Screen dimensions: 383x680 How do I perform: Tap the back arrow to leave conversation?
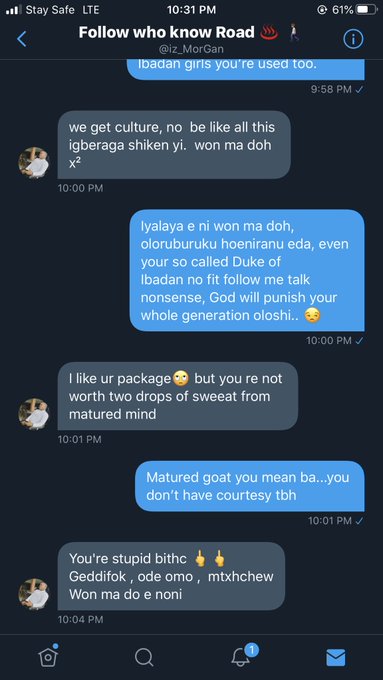coord(22,39)
